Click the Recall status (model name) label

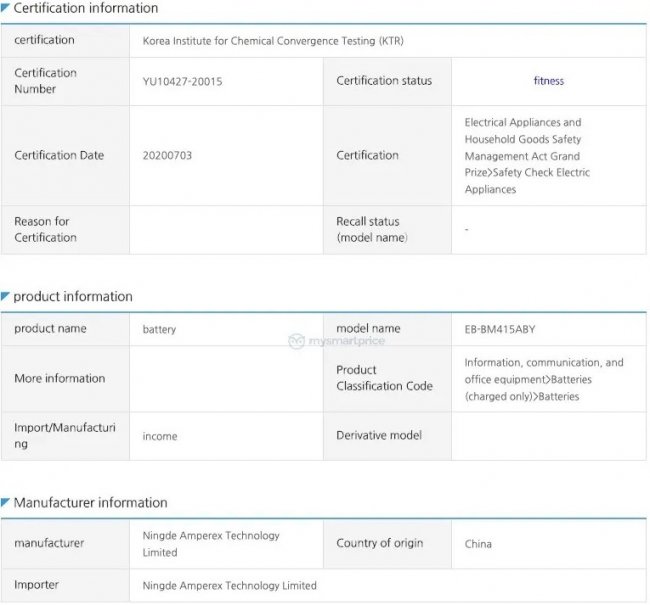coord(368,229)
